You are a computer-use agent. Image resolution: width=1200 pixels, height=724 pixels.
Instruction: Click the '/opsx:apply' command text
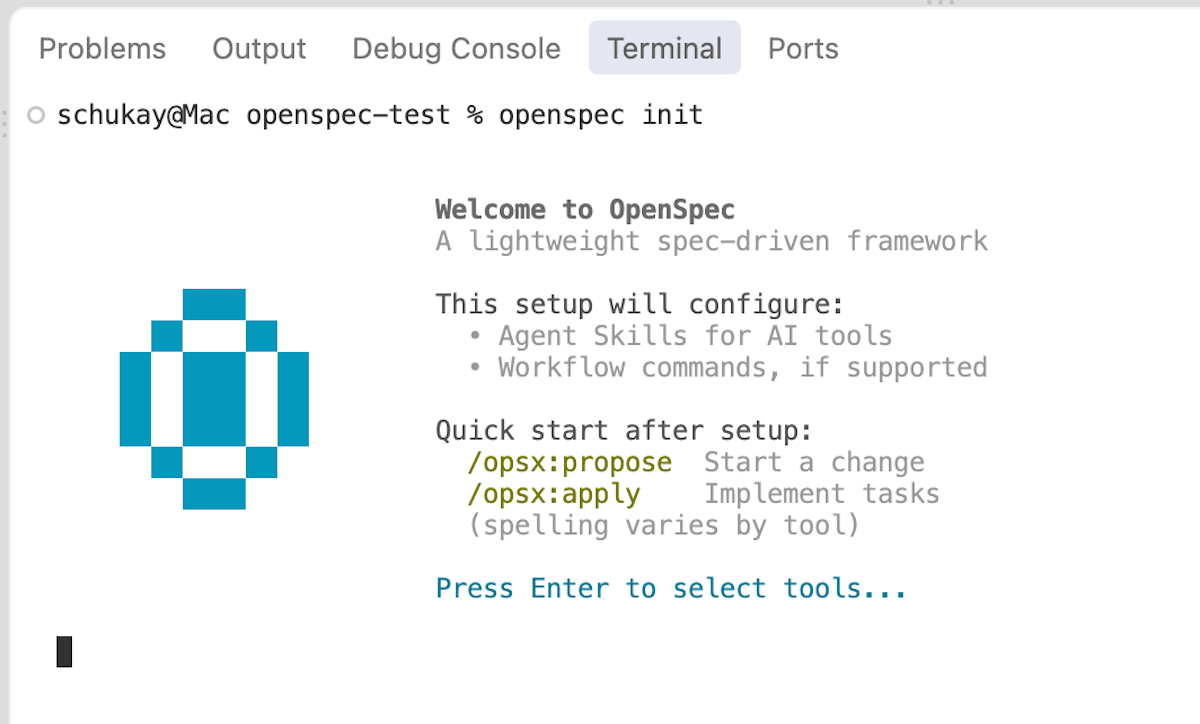coord(553,494)
